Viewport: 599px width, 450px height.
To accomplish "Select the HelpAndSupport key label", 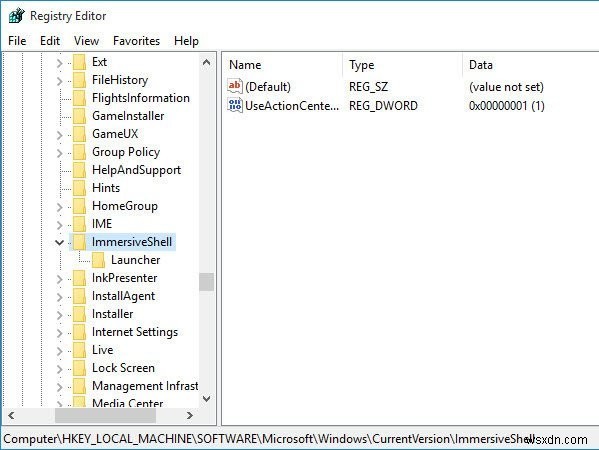I will pyautogui.click(x=136, y=170).
